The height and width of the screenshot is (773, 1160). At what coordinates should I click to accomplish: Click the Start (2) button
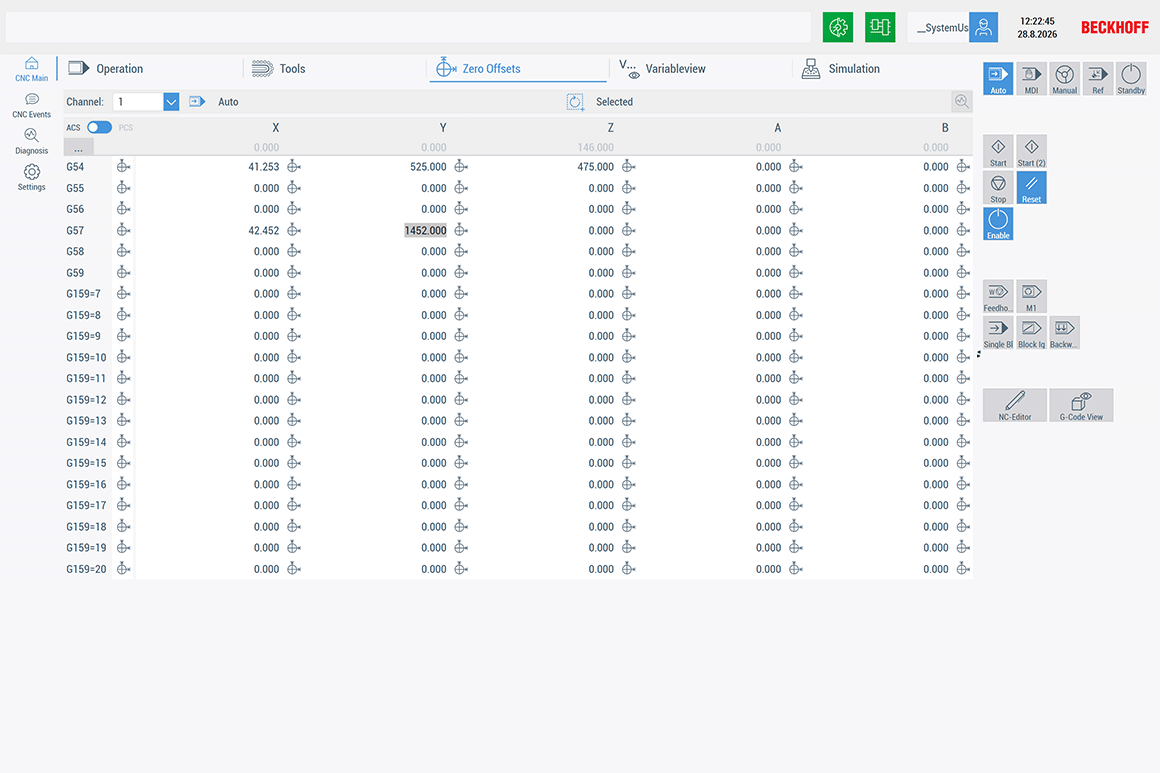point(1031,151)
